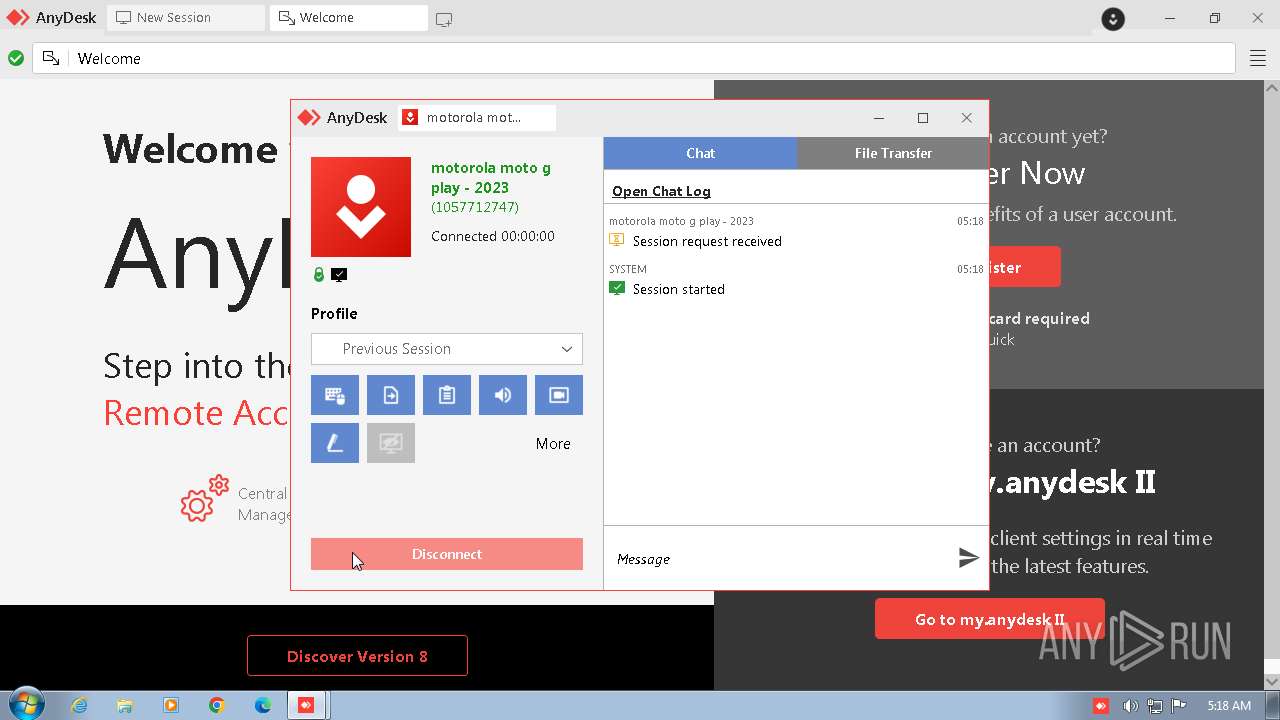The height and width of the screenshot is (720, 1280).
Task: Switch to the New Session tab
Action: pyautogui.click(x=186, y=17)
